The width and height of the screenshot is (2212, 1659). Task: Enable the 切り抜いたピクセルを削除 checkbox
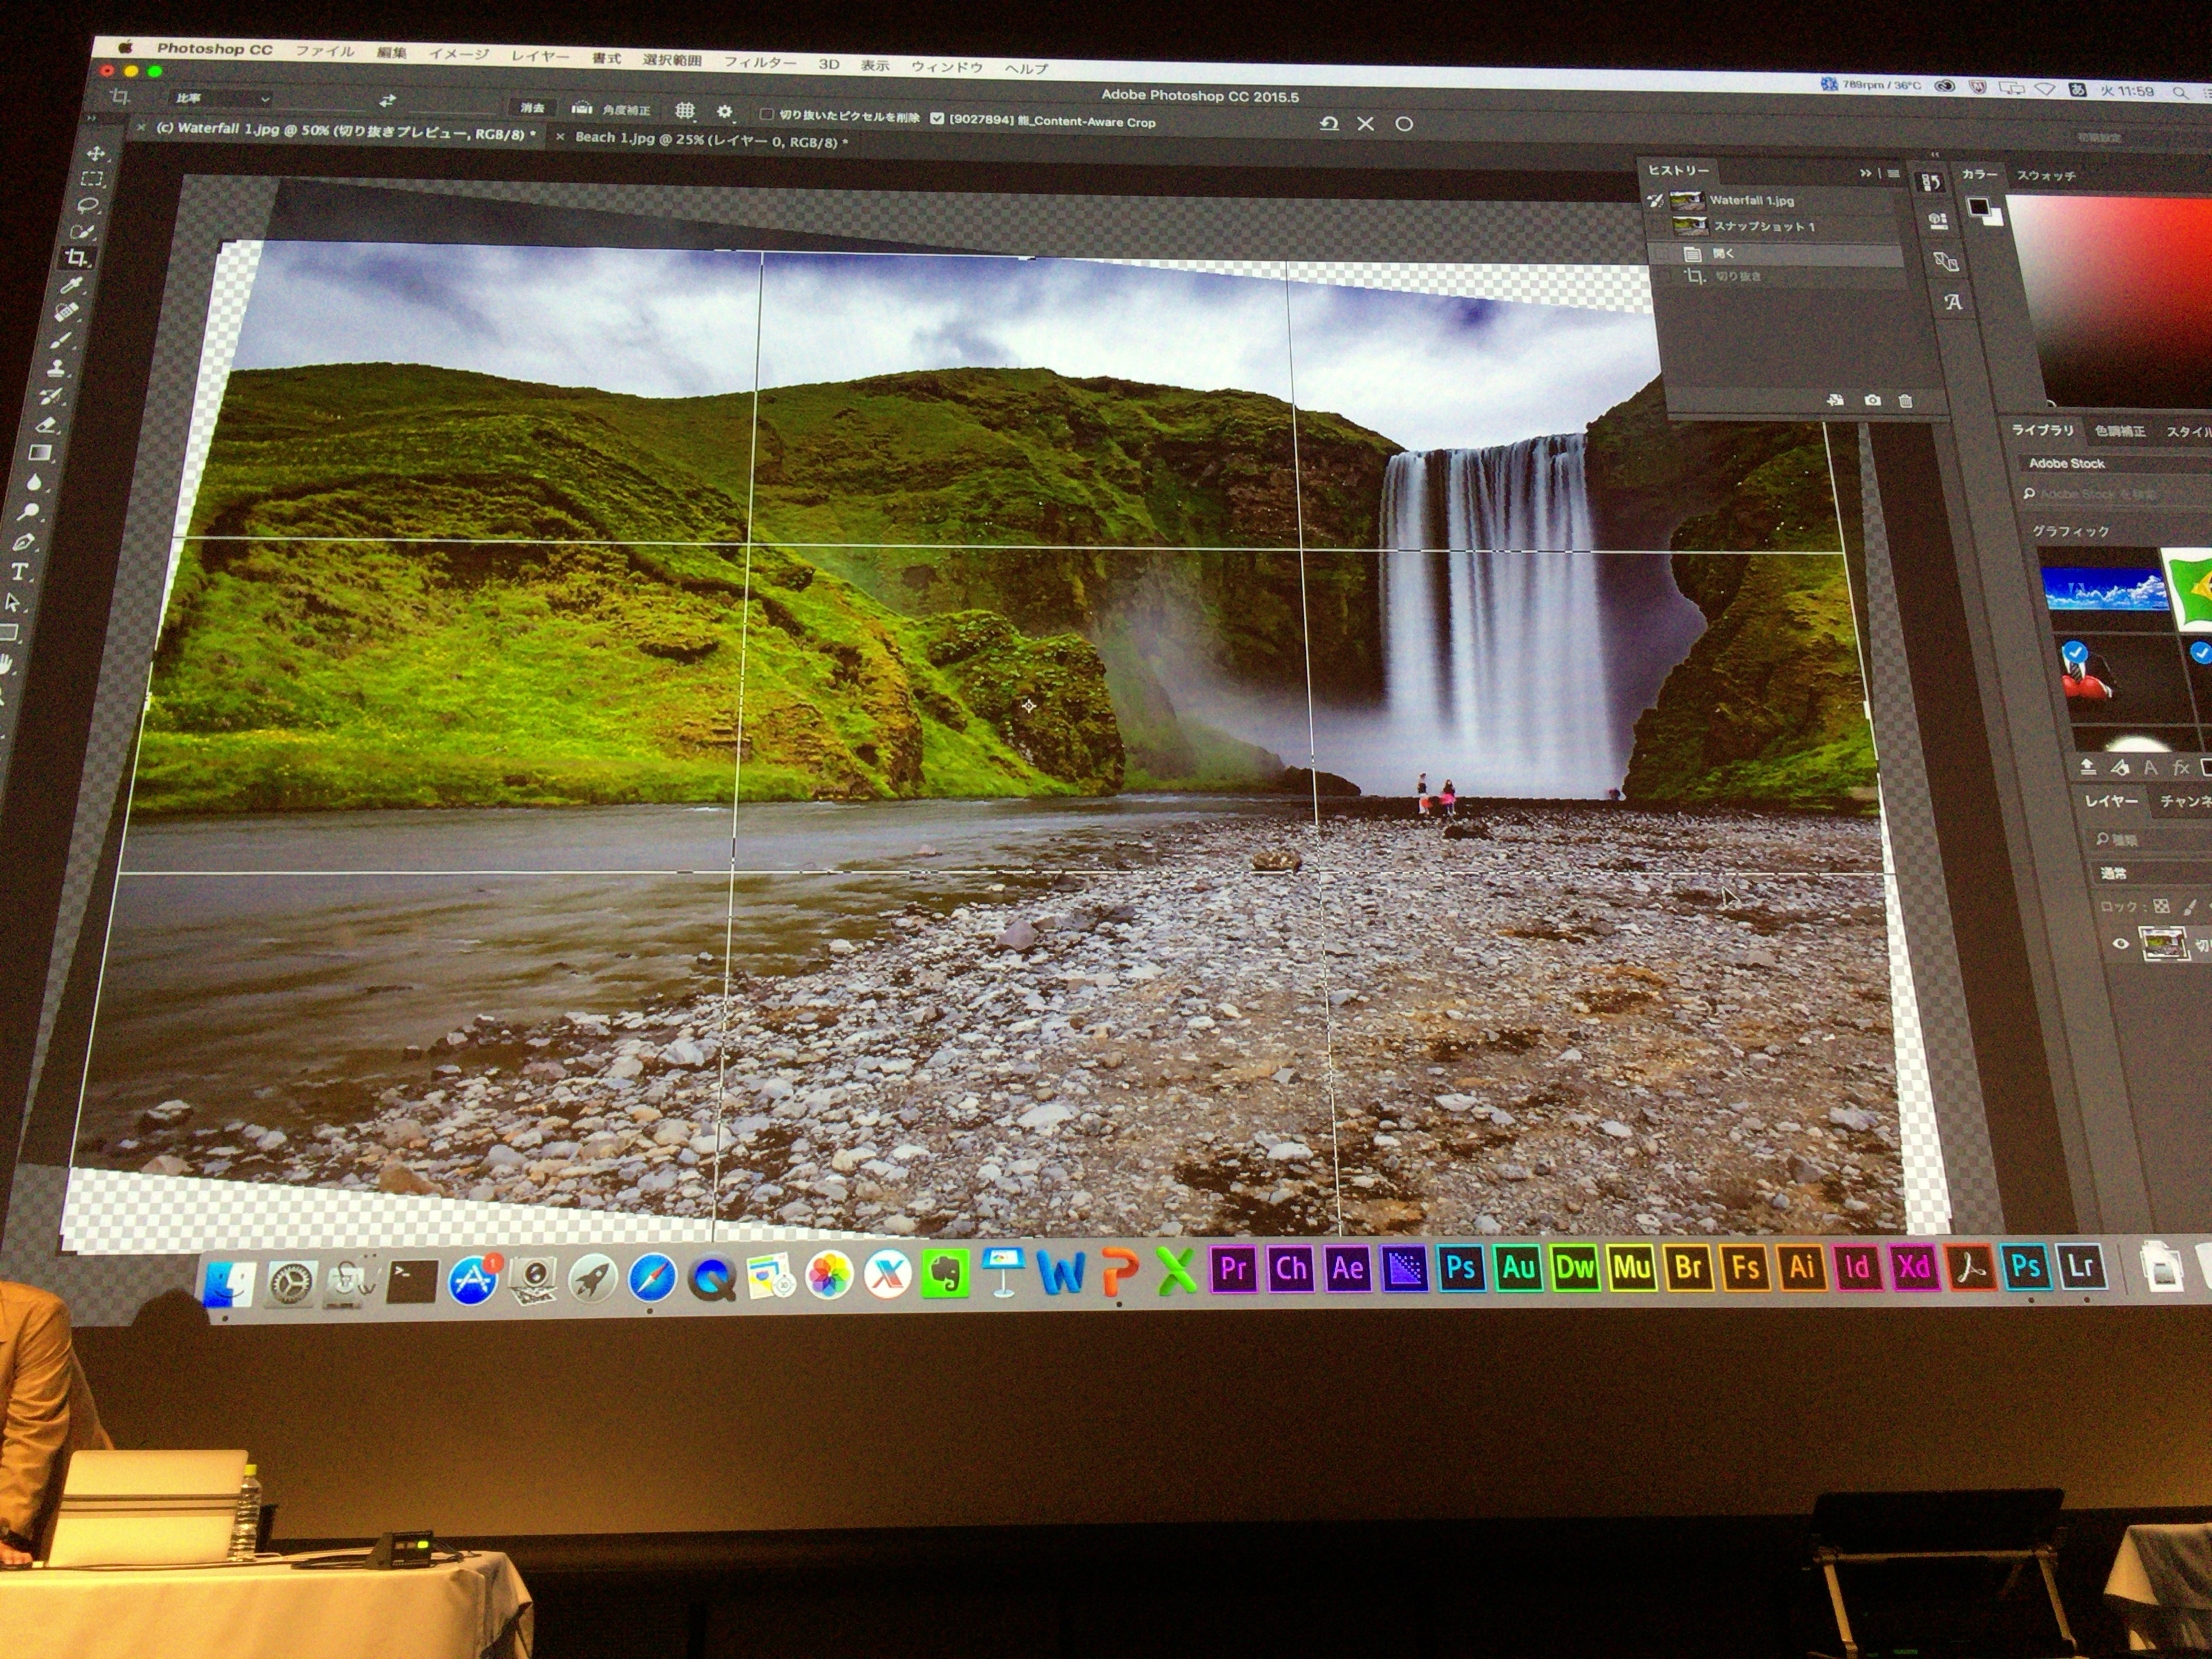pos(767,115)
